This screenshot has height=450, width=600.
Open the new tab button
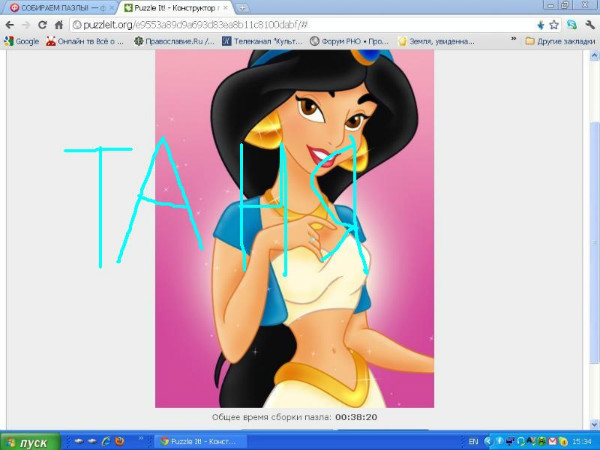pos(243,8)
